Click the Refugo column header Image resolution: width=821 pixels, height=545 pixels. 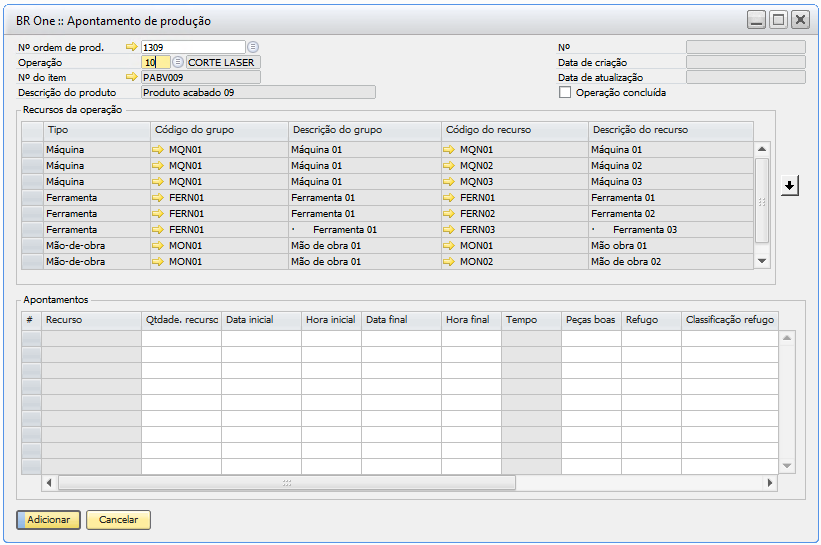pyautogui.click(x=651, y=320)
